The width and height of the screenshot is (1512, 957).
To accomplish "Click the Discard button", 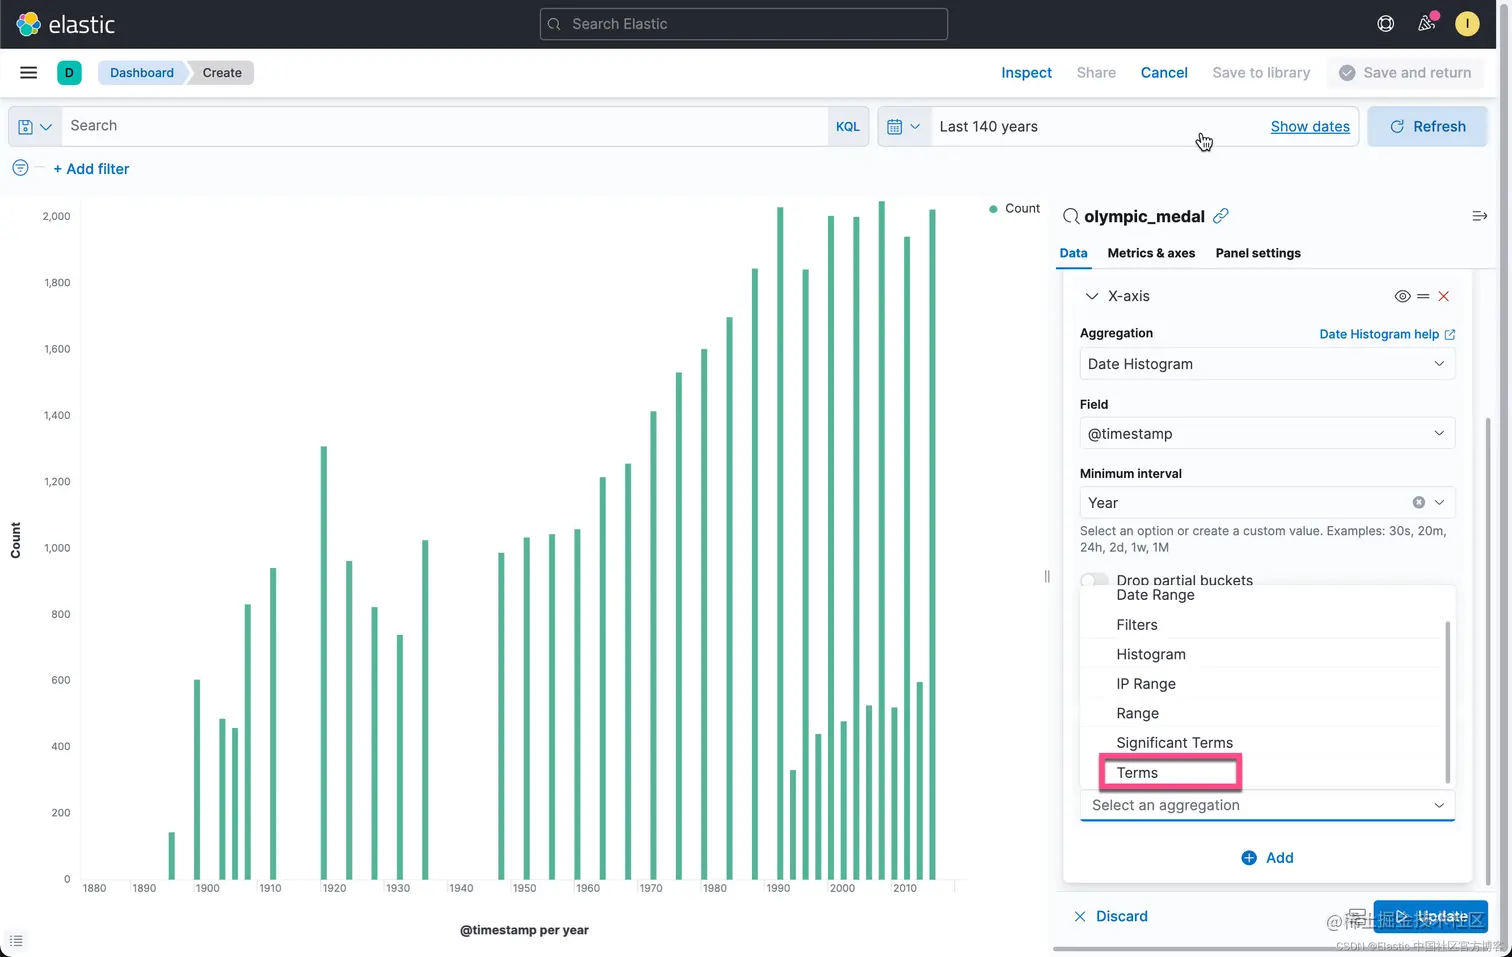I will [x=1110, y=916].
